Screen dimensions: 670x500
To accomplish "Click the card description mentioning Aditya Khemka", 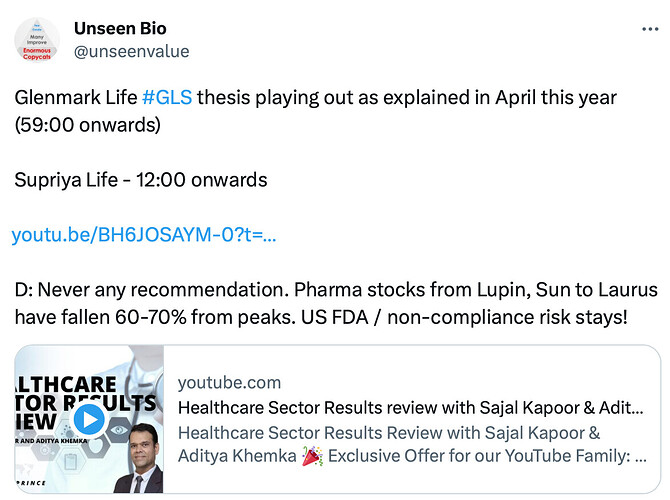I will coord(412,444).
